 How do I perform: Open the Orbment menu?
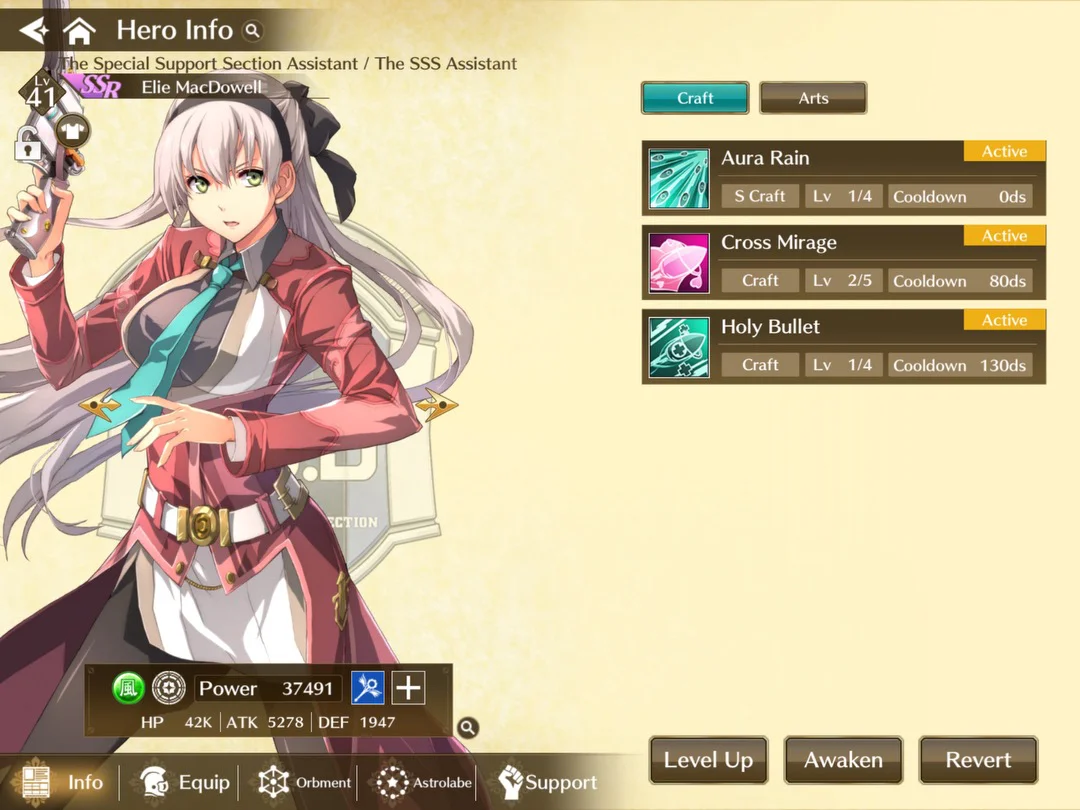point(304,782)
